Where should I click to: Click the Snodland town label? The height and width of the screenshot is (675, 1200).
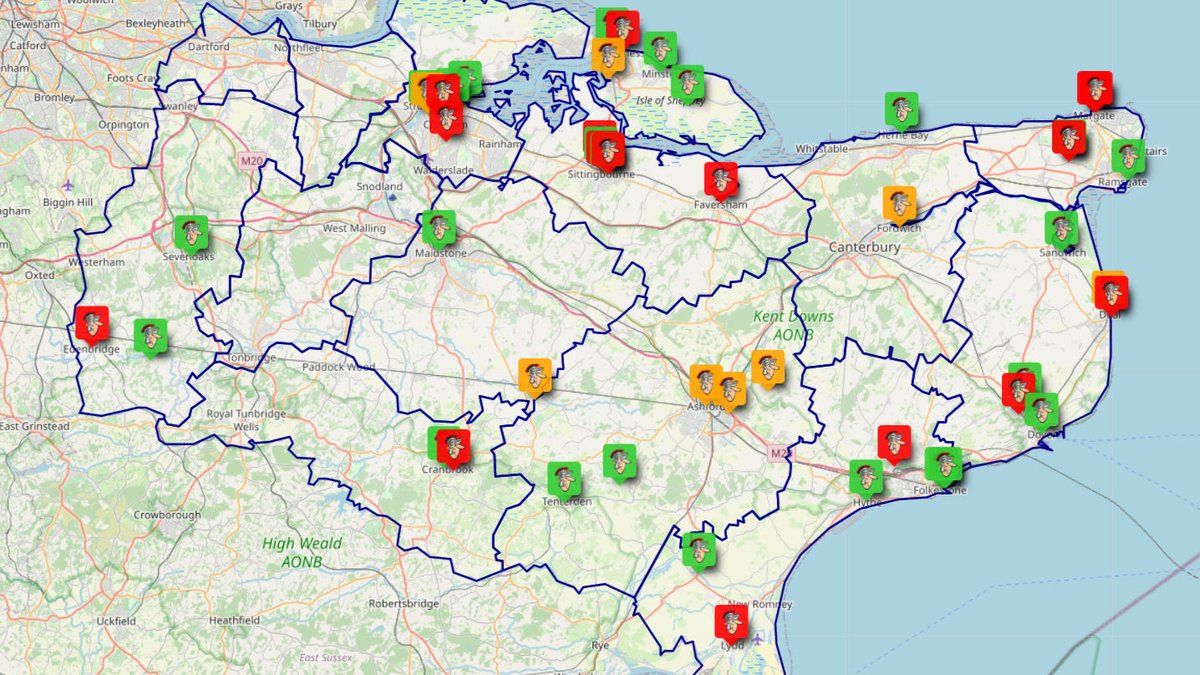(380, 186)
